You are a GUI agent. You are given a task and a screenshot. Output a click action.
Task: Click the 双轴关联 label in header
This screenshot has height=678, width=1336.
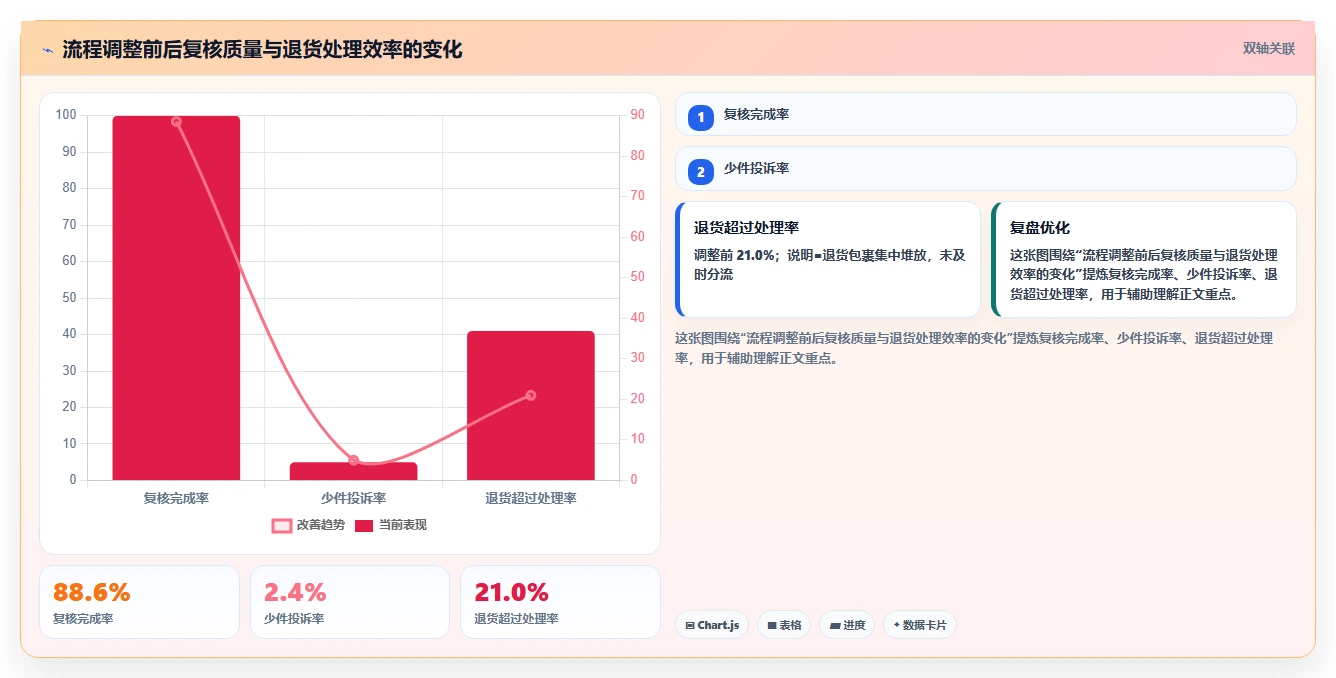(x=1268, y=49)
